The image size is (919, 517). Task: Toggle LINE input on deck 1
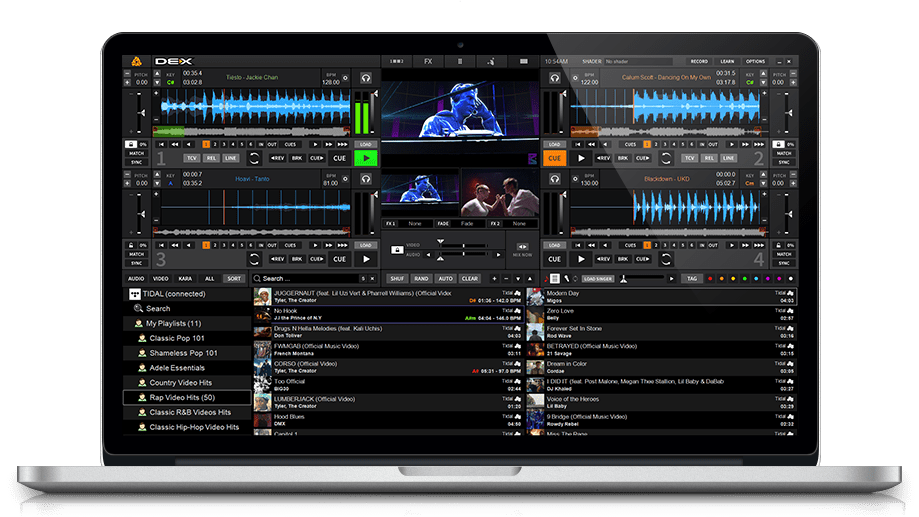[x=230, y=158]
